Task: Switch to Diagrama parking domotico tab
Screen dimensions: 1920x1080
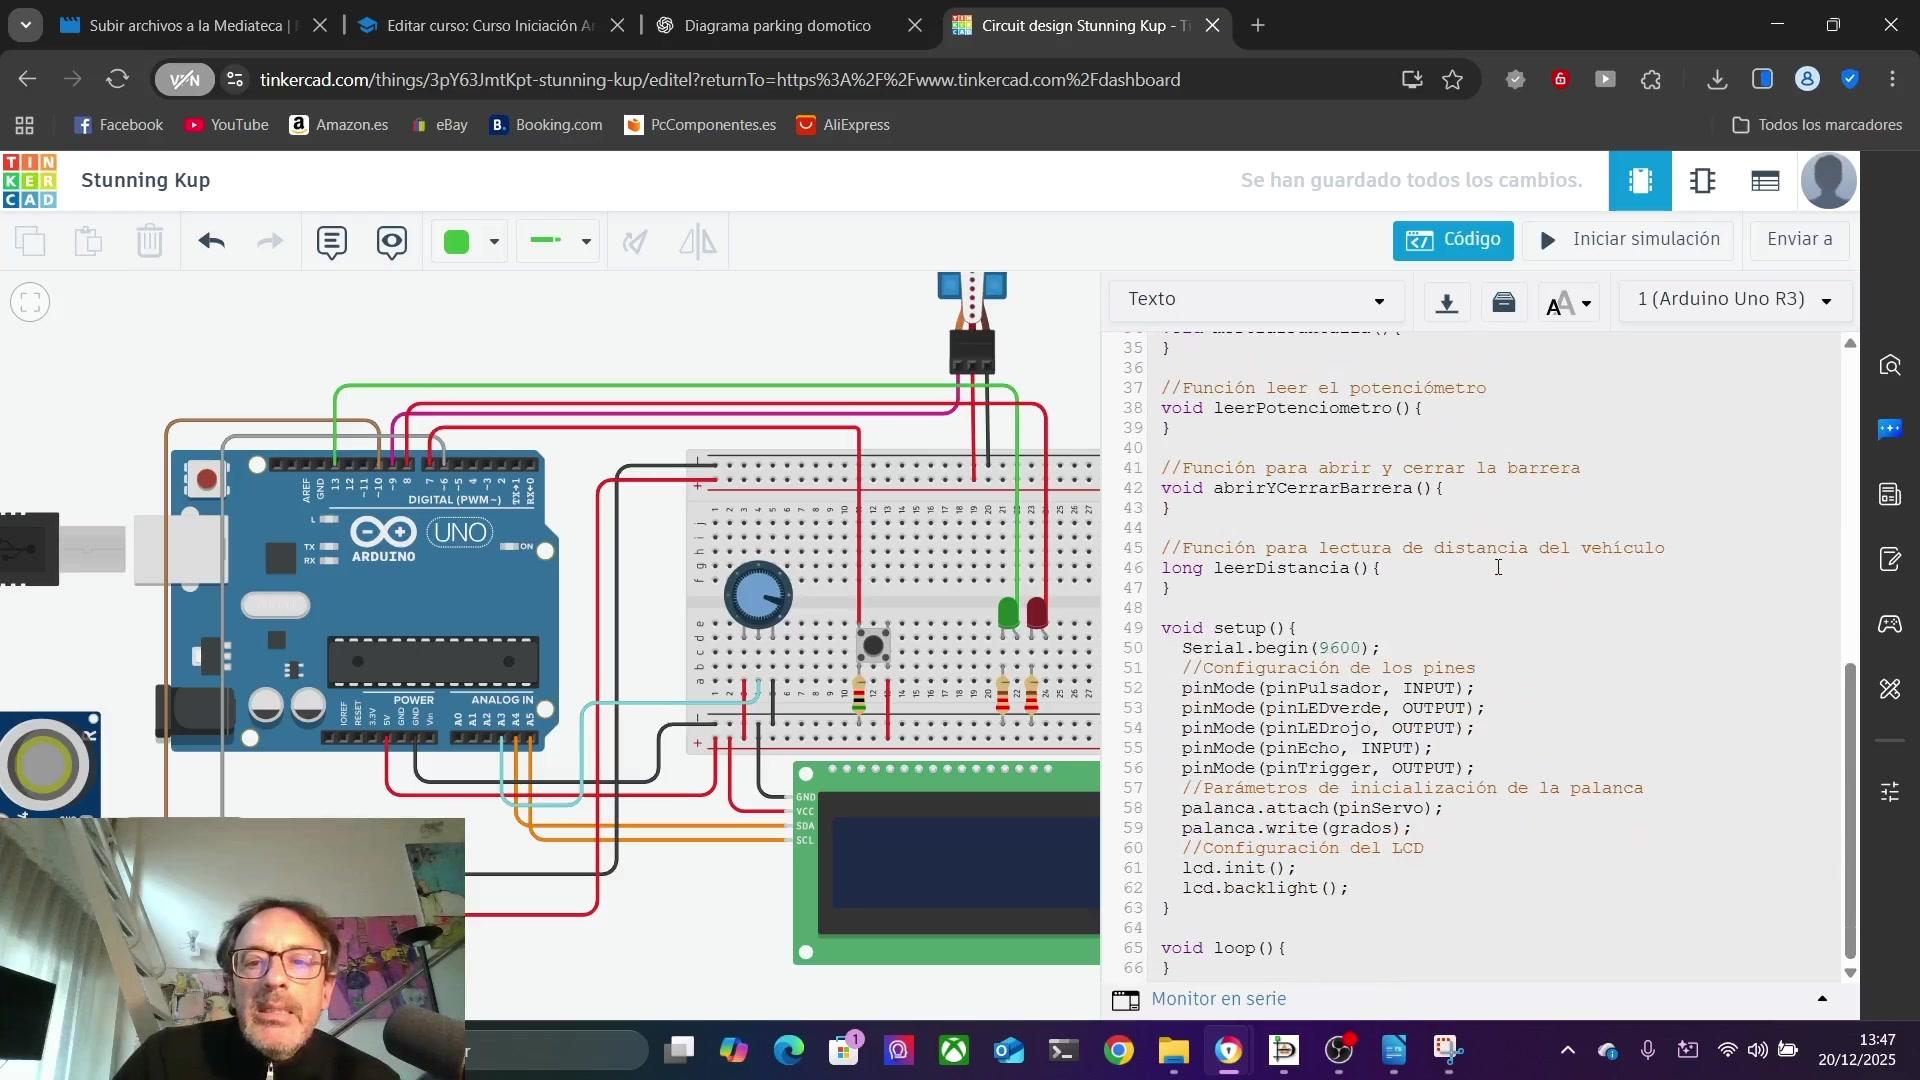Action: 777,25
